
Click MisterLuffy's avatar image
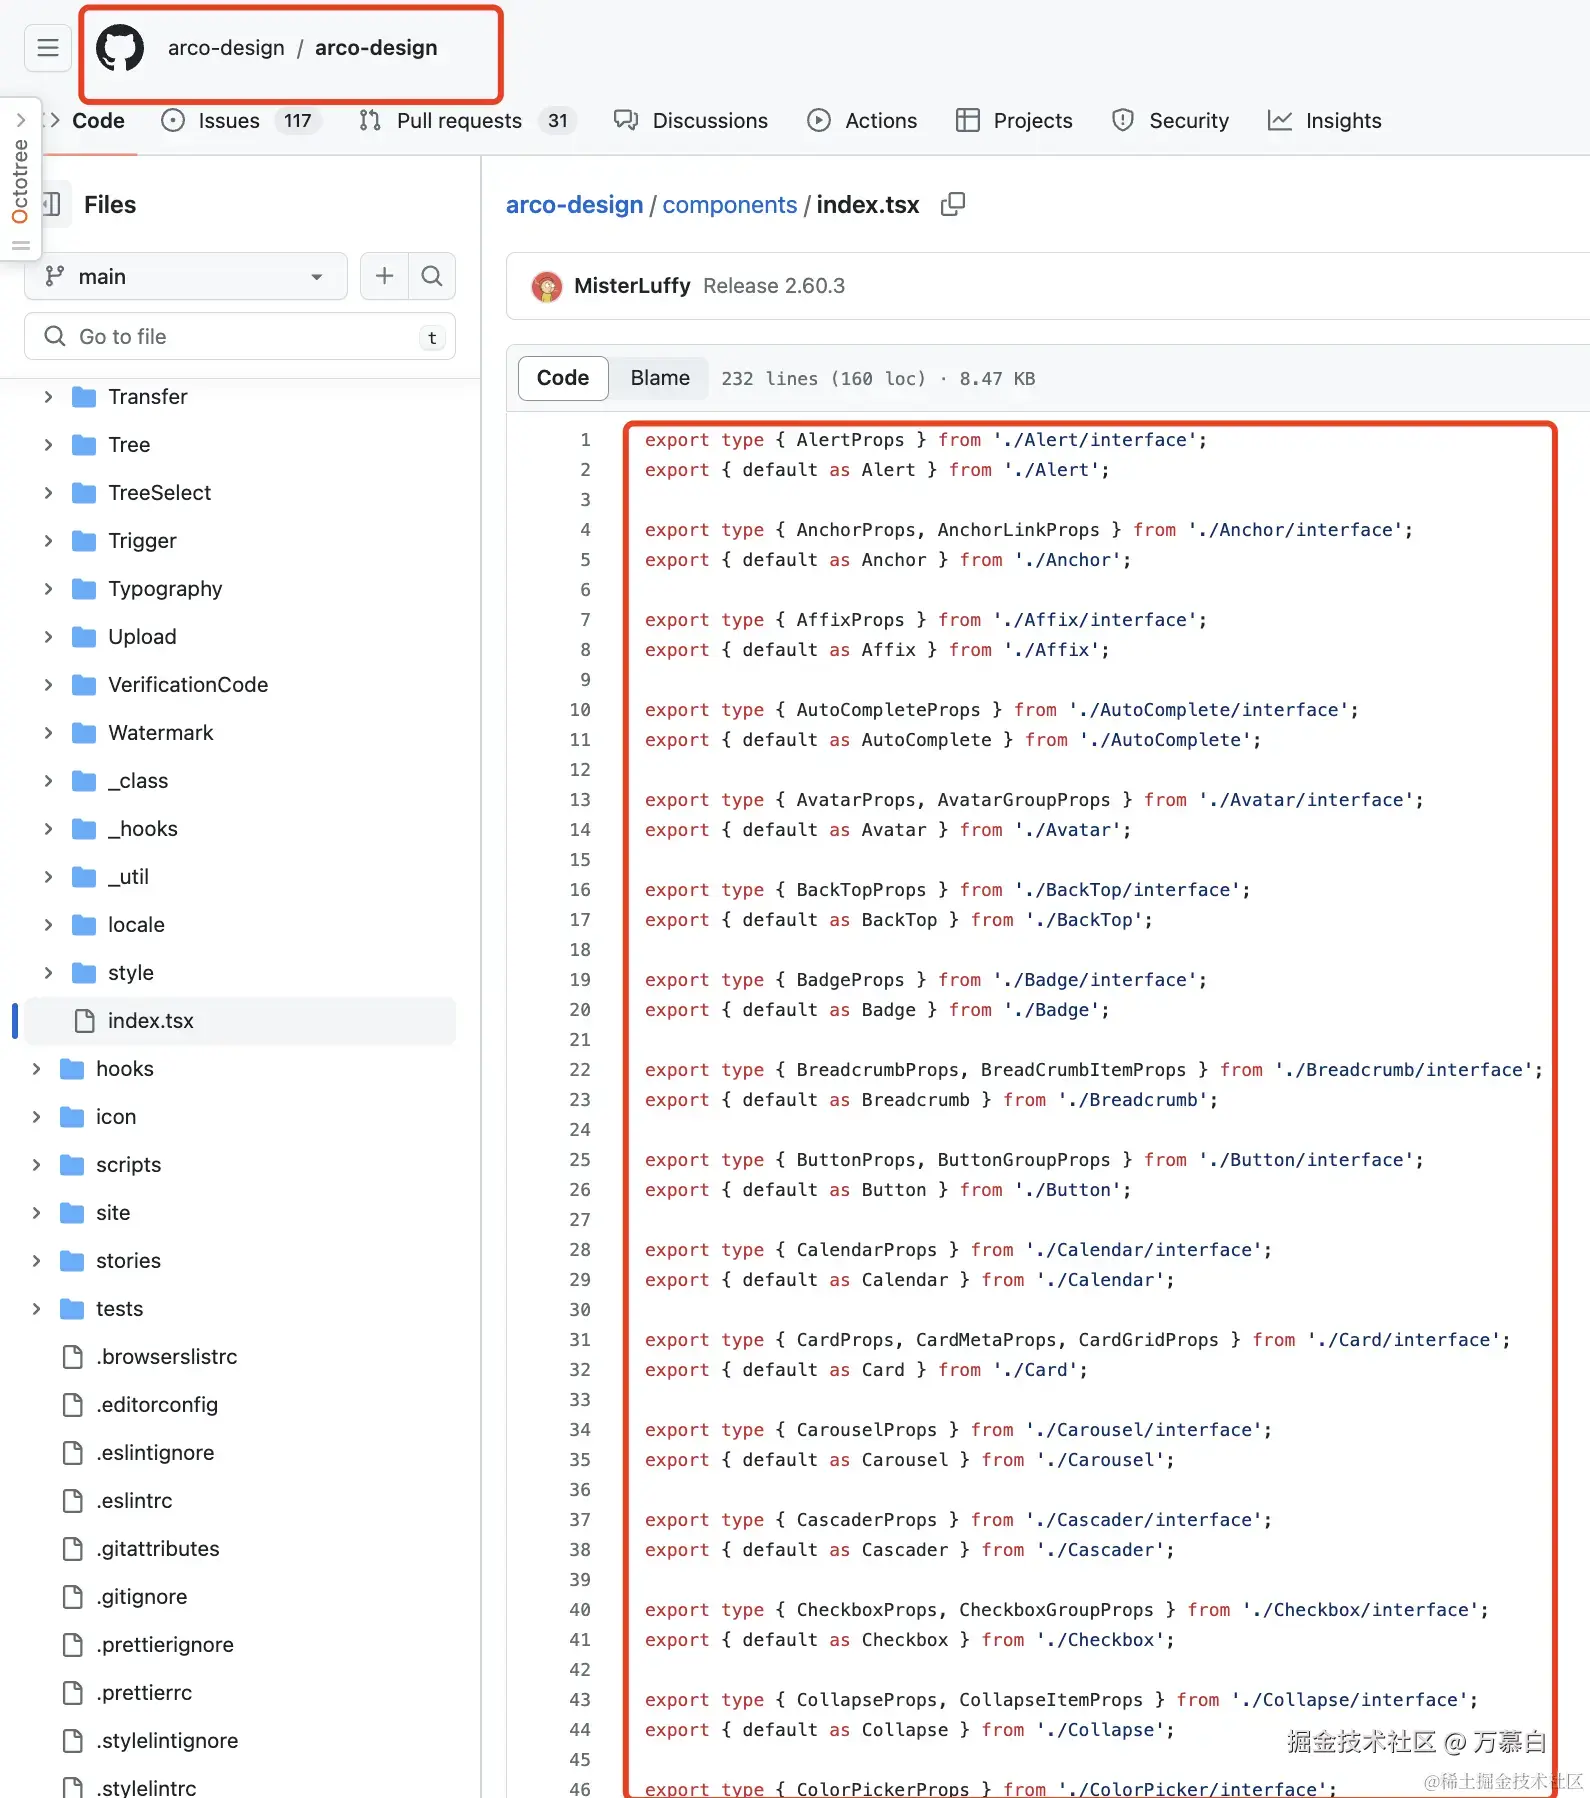tap(546, 286)
